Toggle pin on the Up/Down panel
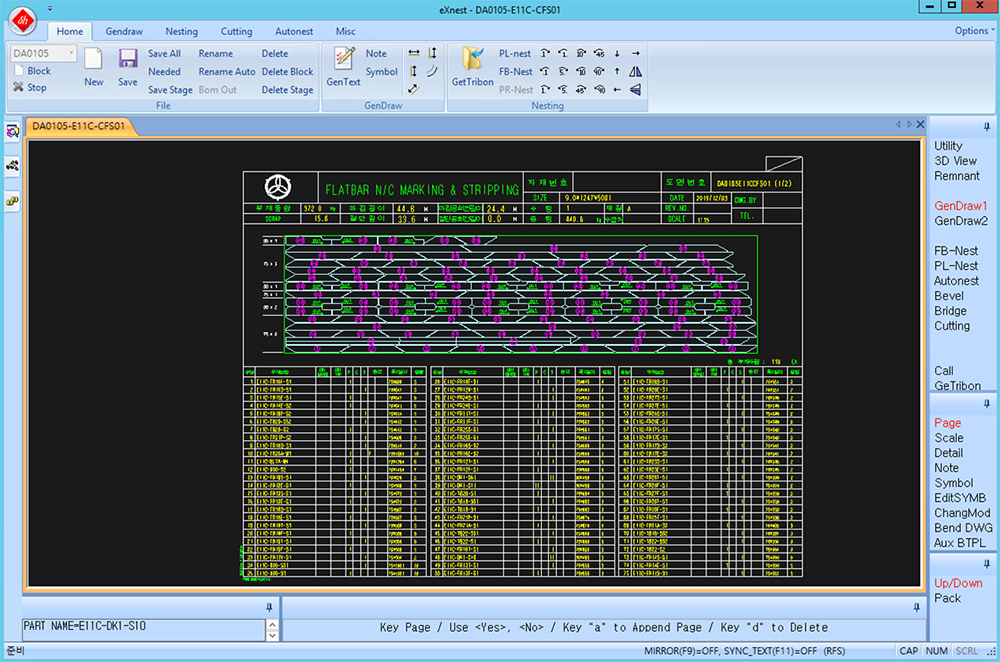This screenshot has width=1000, height=662. click(x=987, y=565)
